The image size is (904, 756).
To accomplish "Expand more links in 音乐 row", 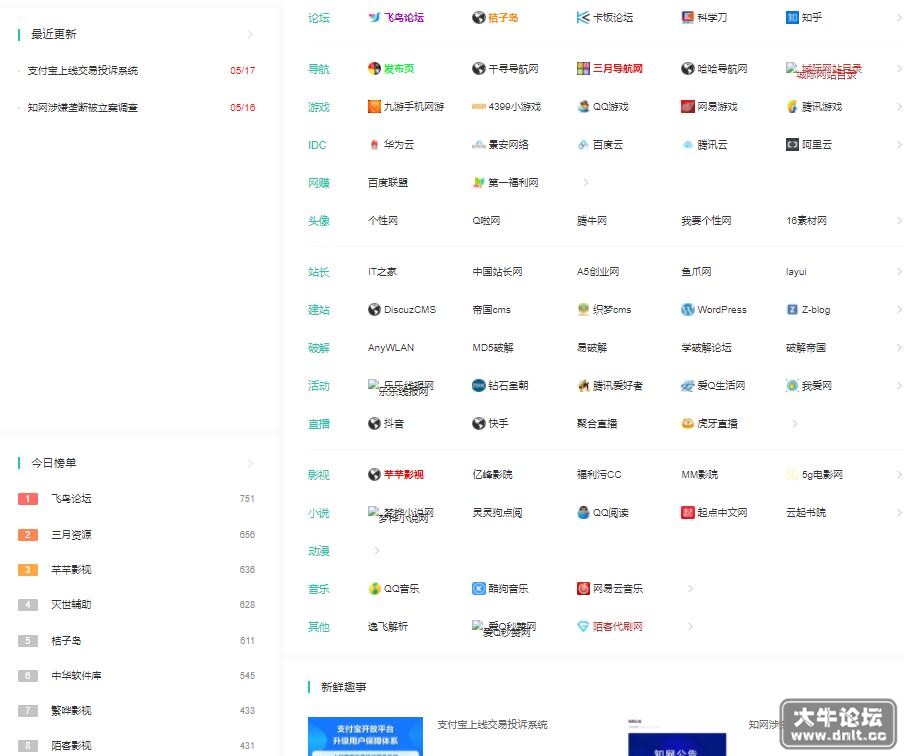I will 690,589.
